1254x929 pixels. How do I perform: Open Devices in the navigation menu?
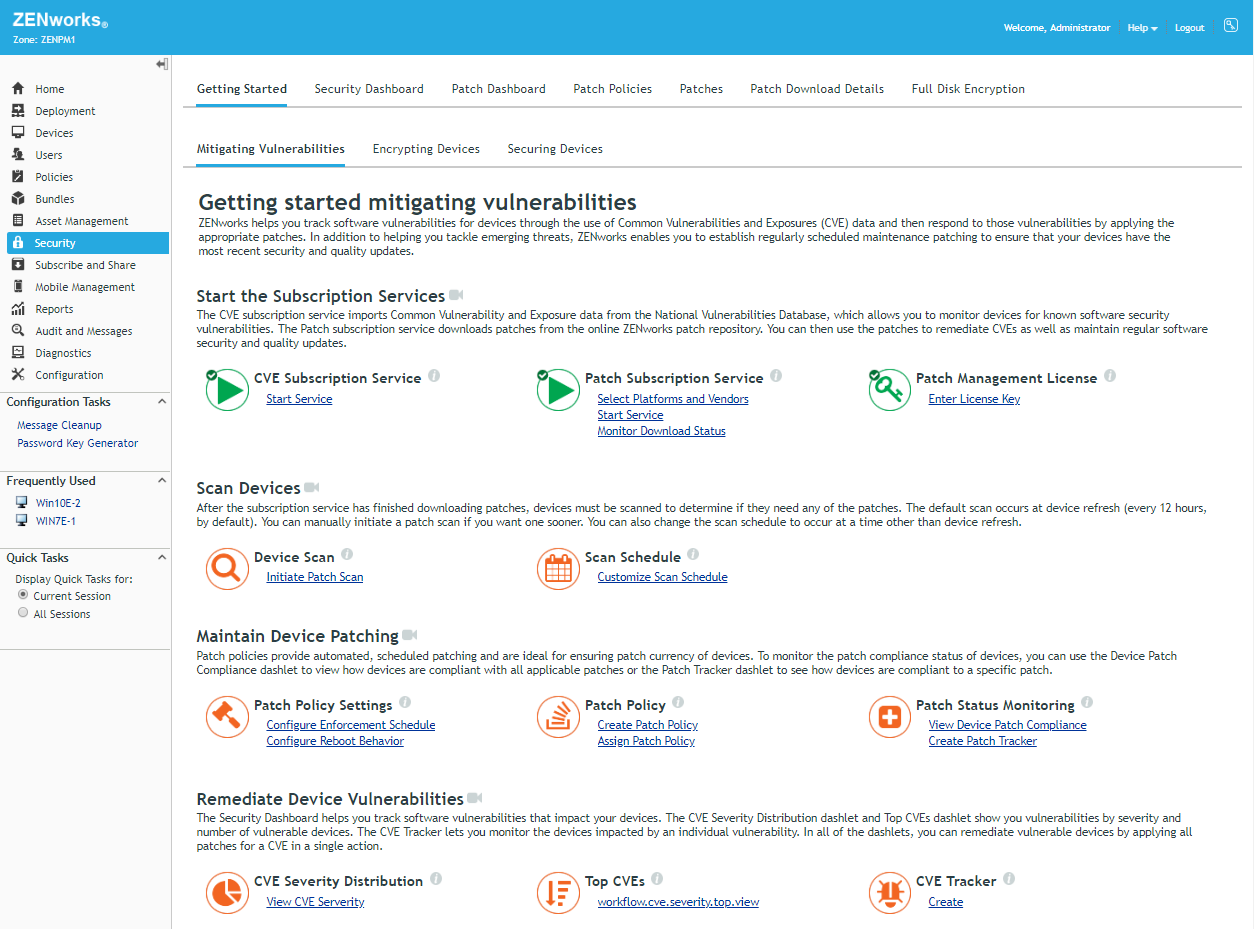[54, 133]
